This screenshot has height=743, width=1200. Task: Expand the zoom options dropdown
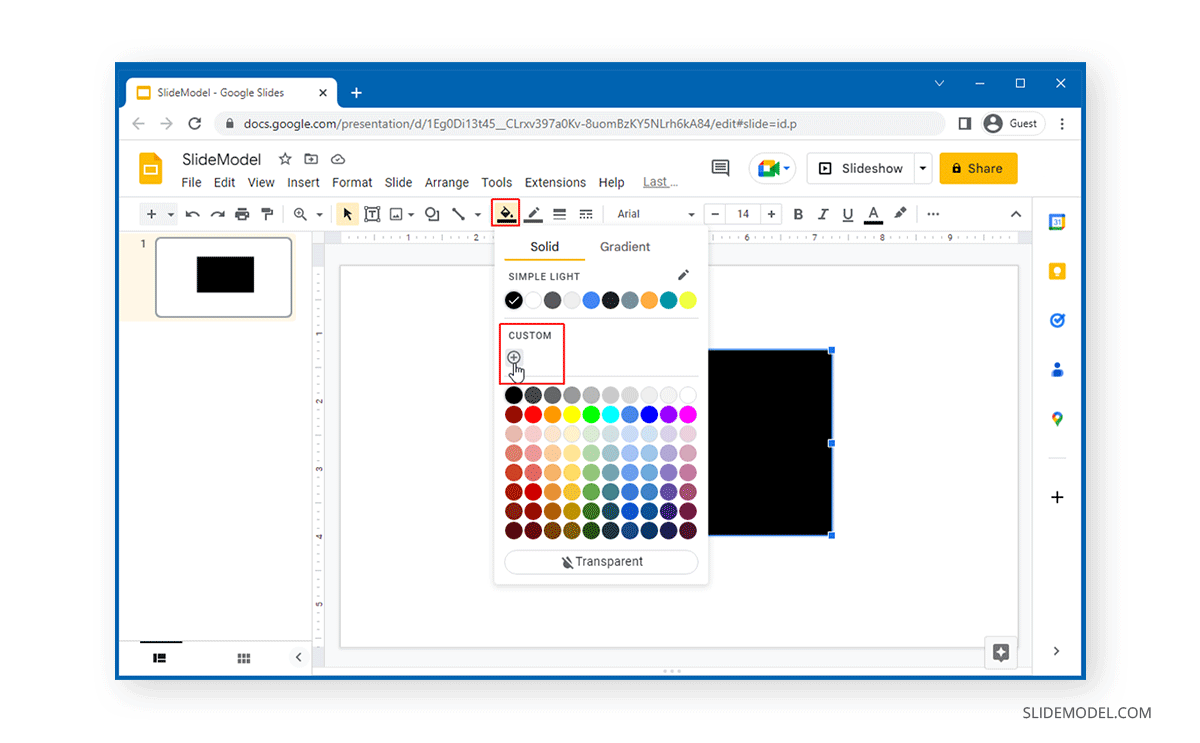click(318, 213)
